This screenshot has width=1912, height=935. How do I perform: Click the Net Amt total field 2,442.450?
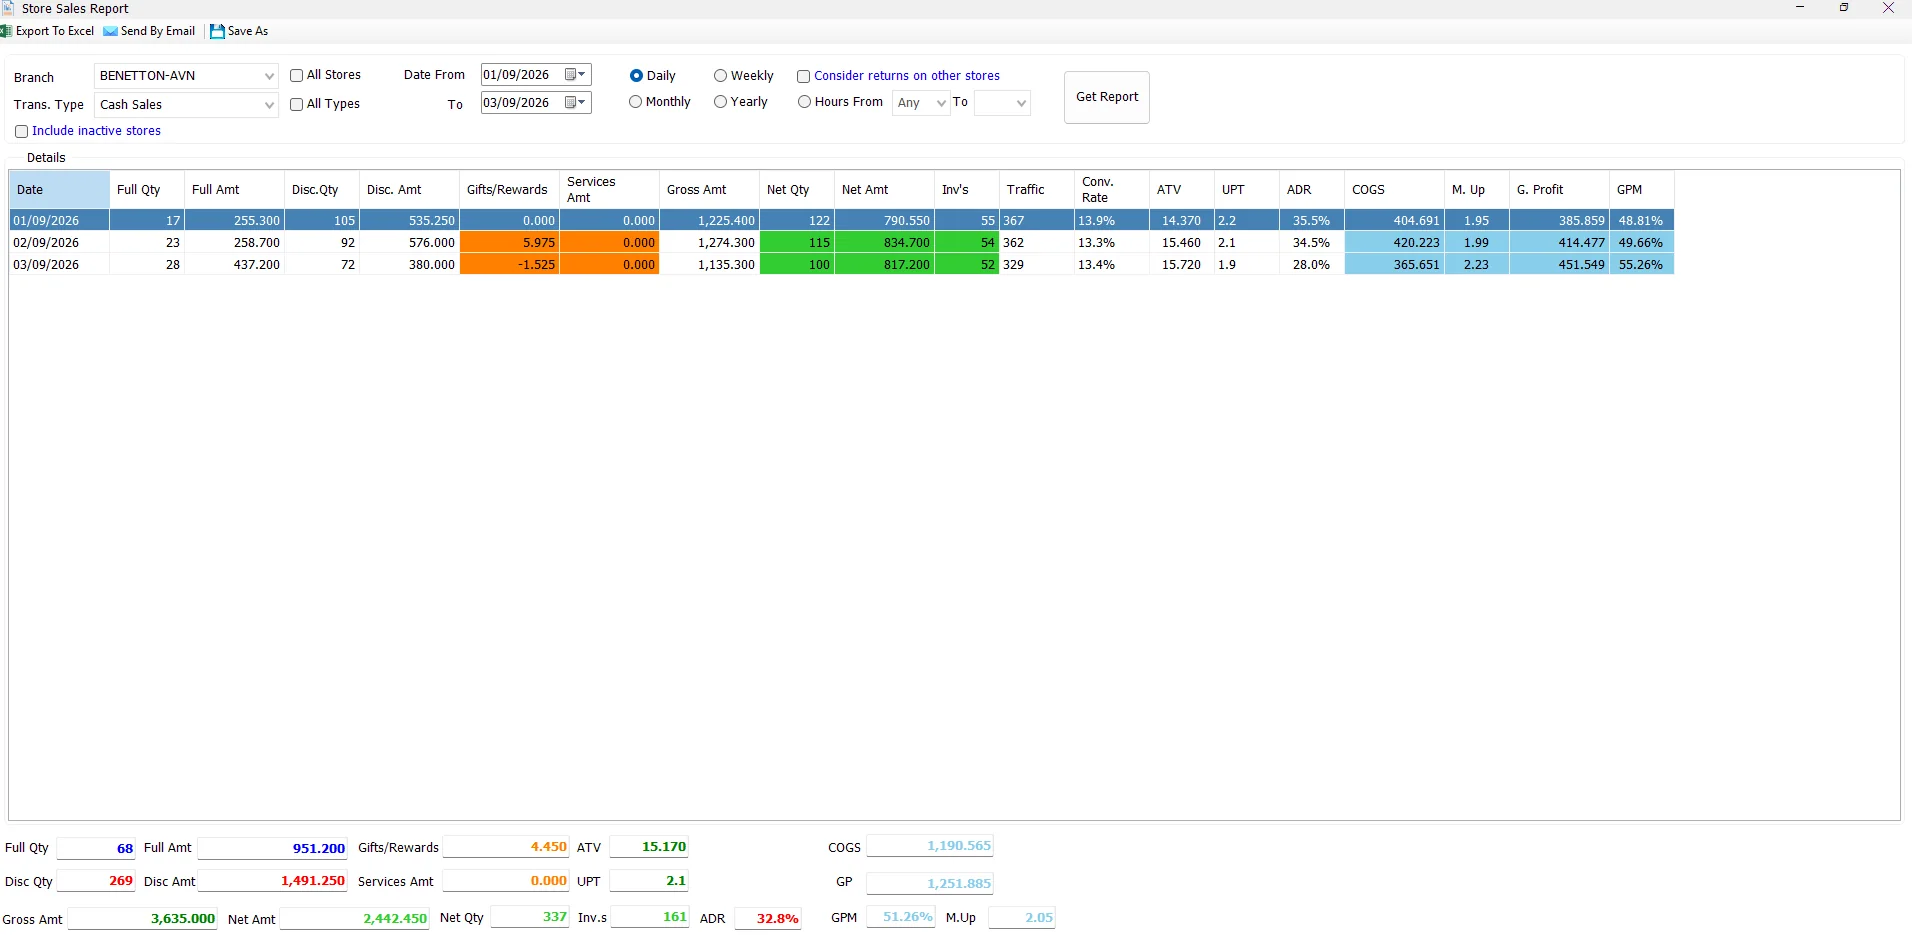pos(354,918)
